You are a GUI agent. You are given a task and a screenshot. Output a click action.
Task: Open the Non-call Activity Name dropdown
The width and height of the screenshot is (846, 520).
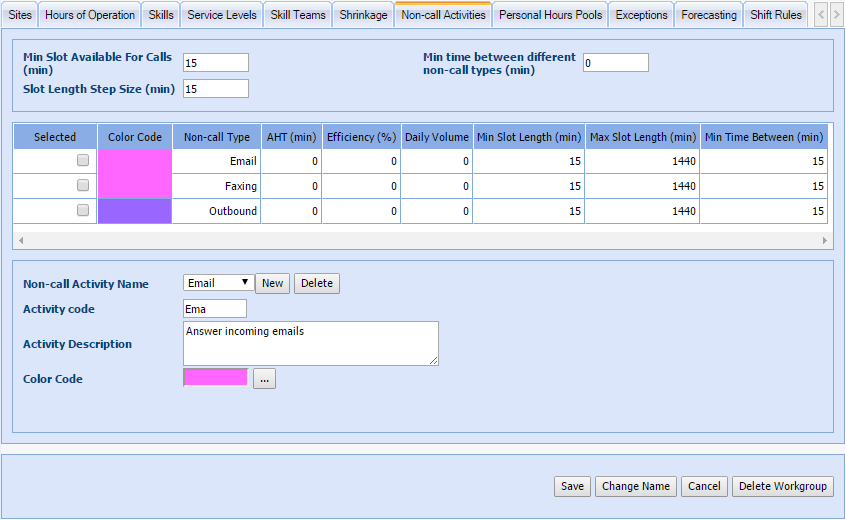pos(218,283)
